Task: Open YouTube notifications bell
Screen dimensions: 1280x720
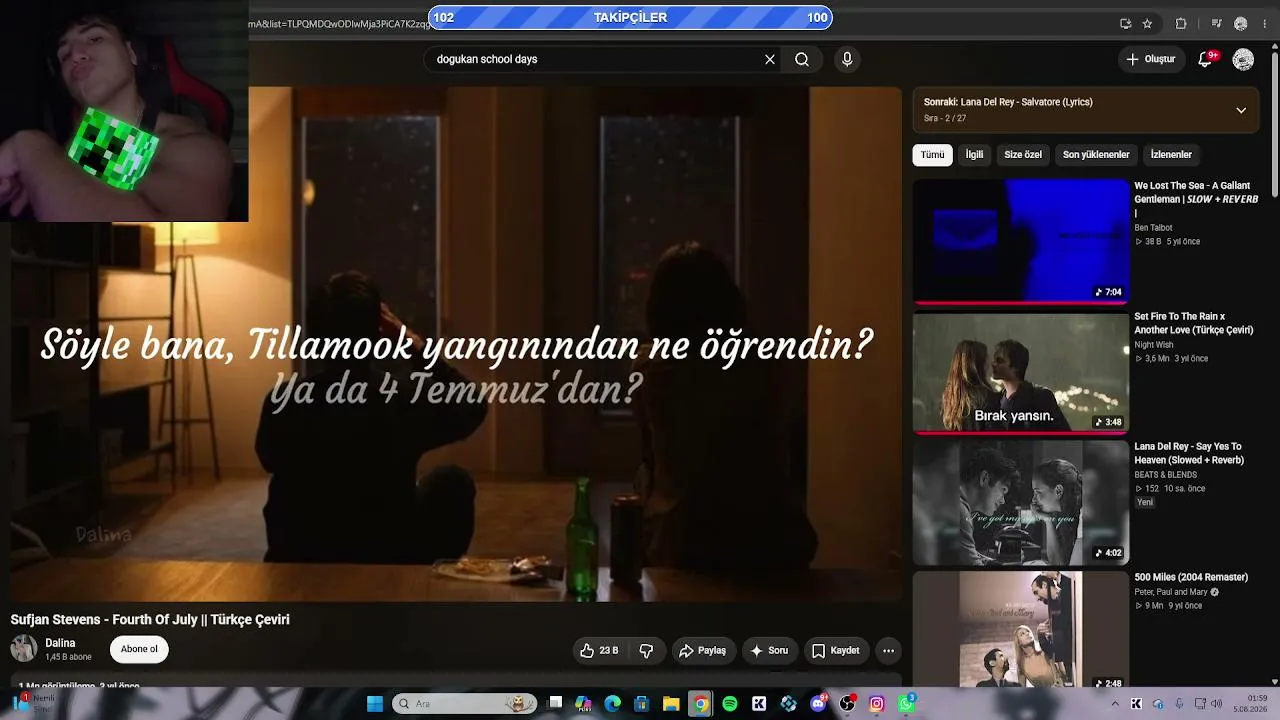Action: click(x=1205, y=59)
